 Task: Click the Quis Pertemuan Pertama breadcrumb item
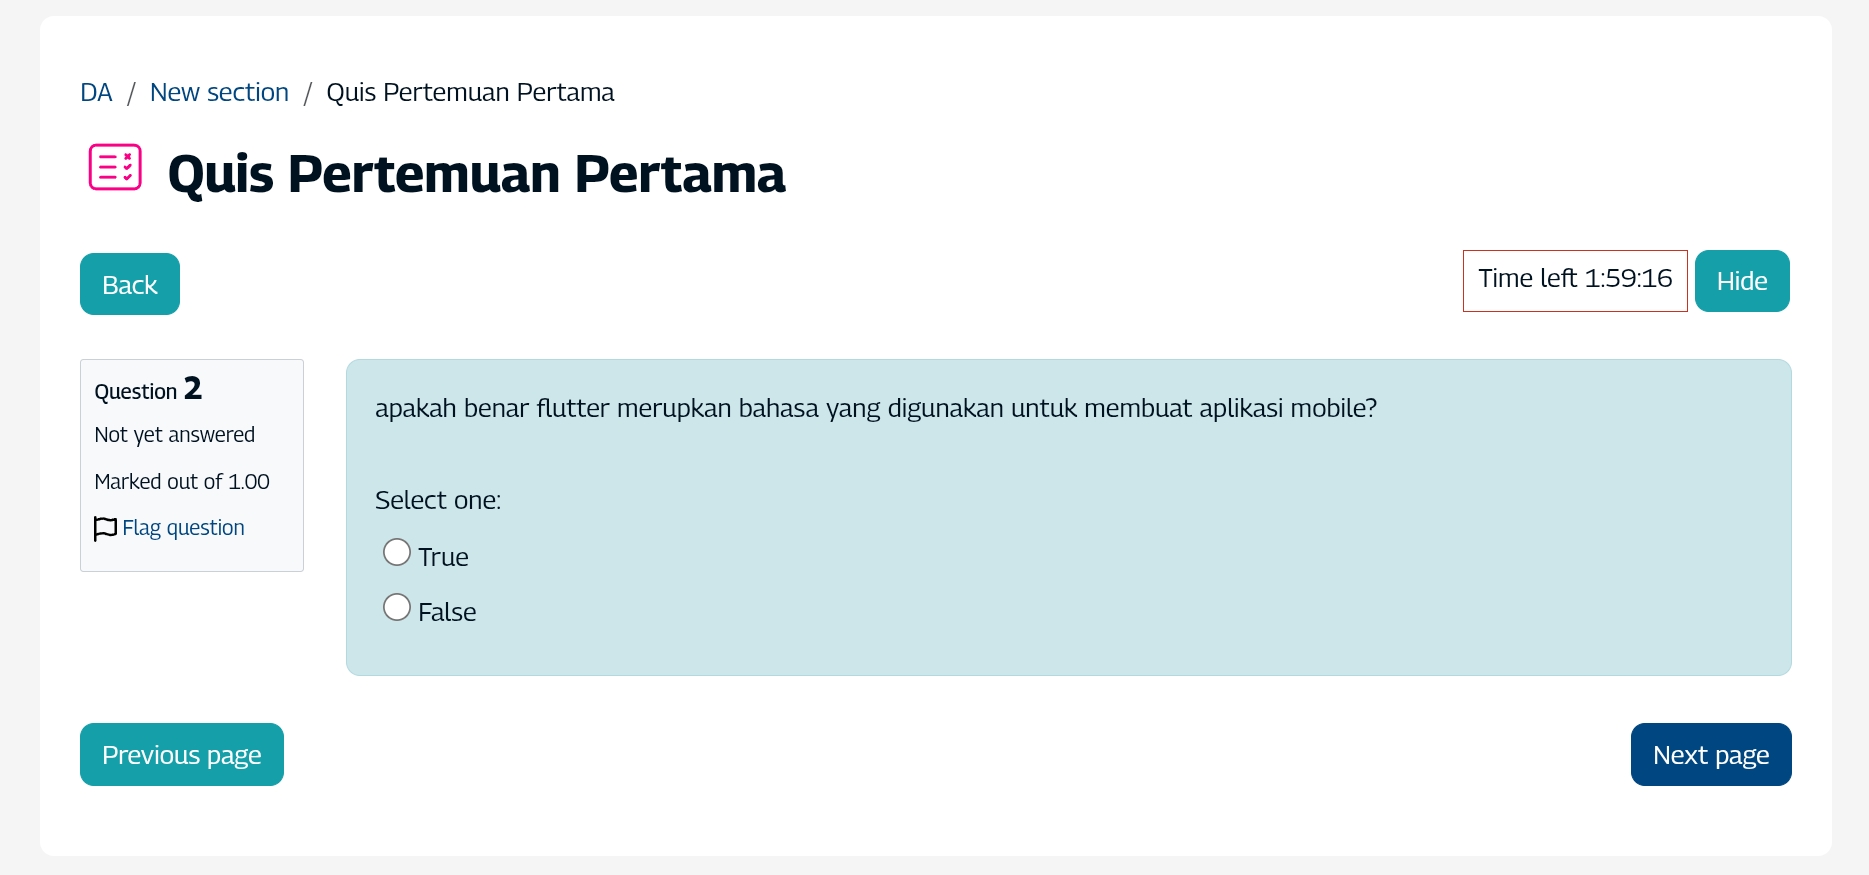[x=470, y=93]
